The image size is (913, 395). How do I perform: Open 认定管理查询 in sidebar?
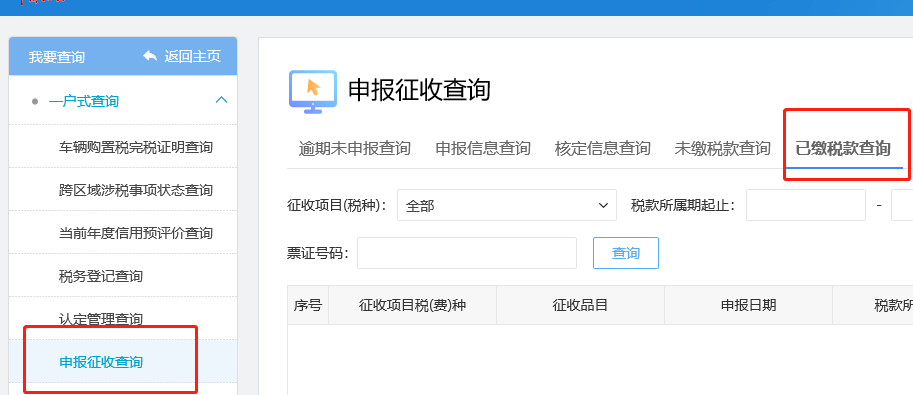pos(101,319)
